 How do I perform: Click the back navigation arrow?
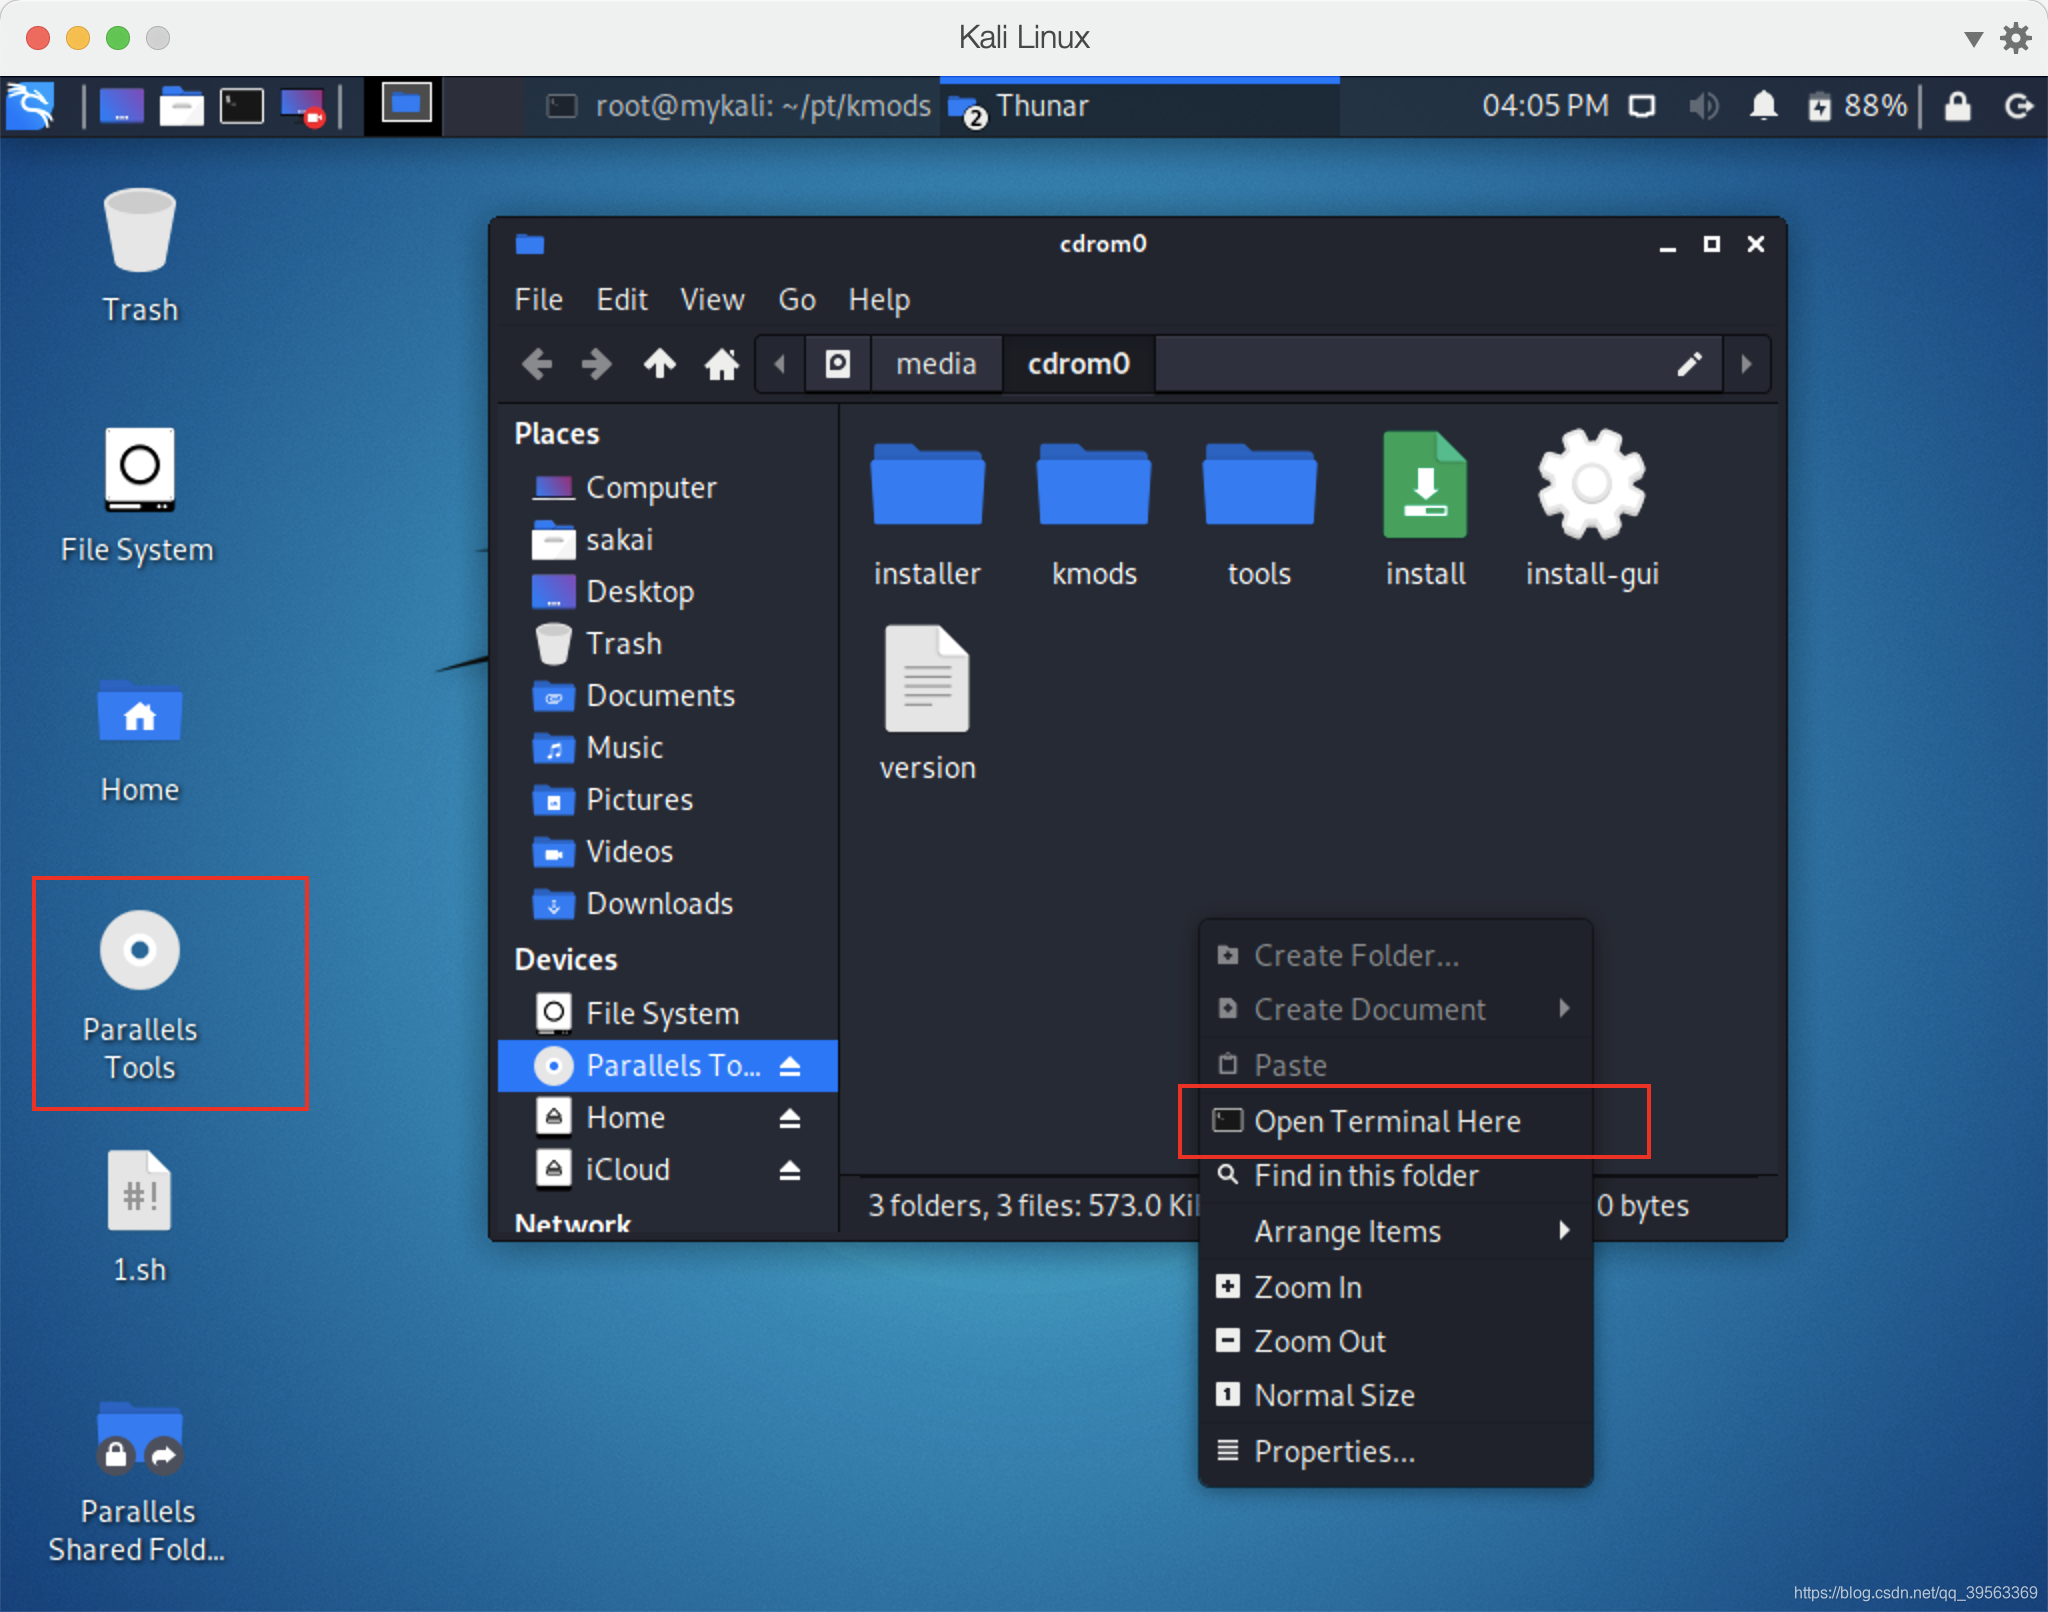tap(538, 364)
